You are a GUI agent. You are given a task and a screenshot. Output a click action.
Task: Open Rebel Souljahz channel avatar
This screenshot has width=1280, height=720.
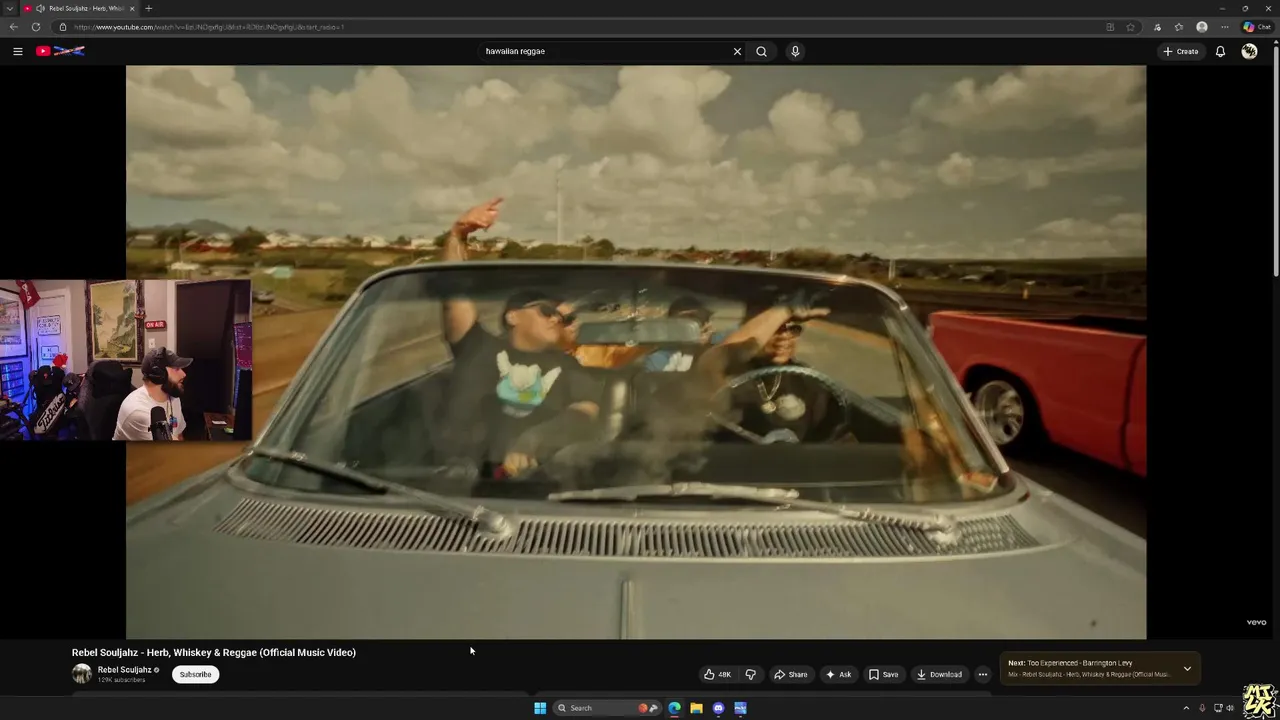(x=82, y=674)
